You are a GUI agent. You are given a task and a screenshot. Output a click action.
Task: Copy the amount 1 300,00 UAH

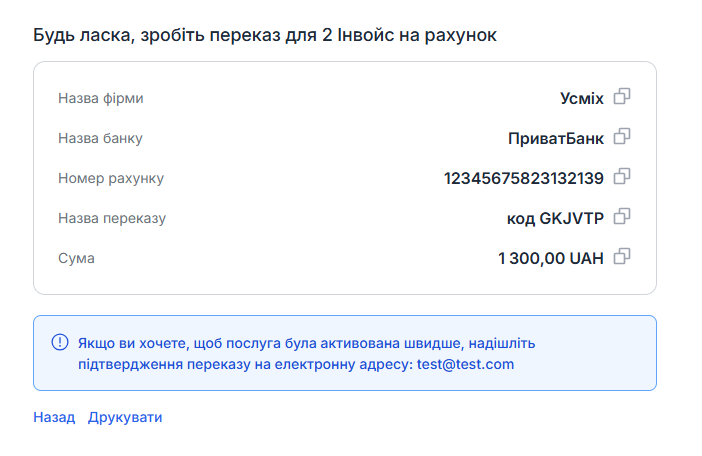click(622, 256)
